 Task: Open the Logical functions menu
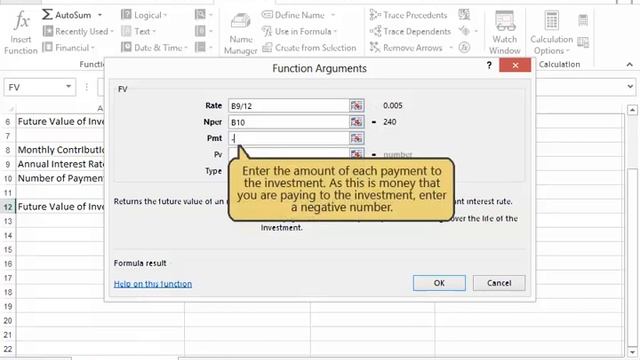coord(144,15)
